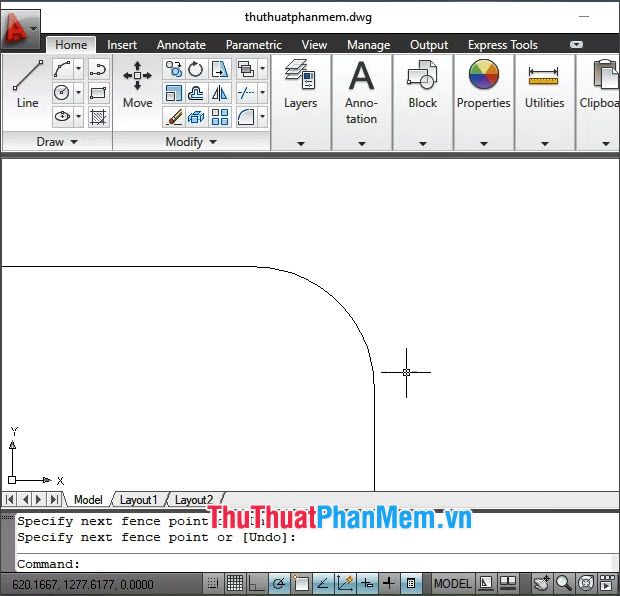Open the AutoCAD application menu button
The height and width of the screenshot is (596, 620).
[20, 29]
